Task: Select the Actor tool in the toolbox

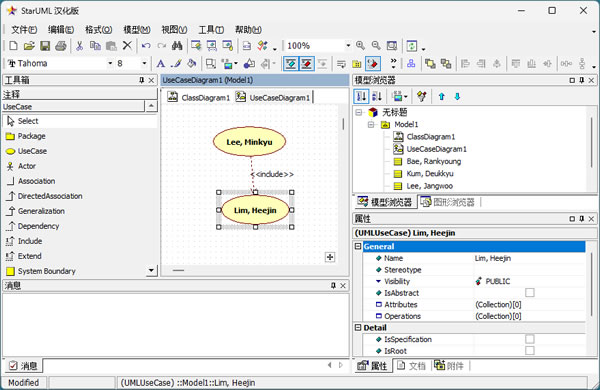Action: coord(79,166)
